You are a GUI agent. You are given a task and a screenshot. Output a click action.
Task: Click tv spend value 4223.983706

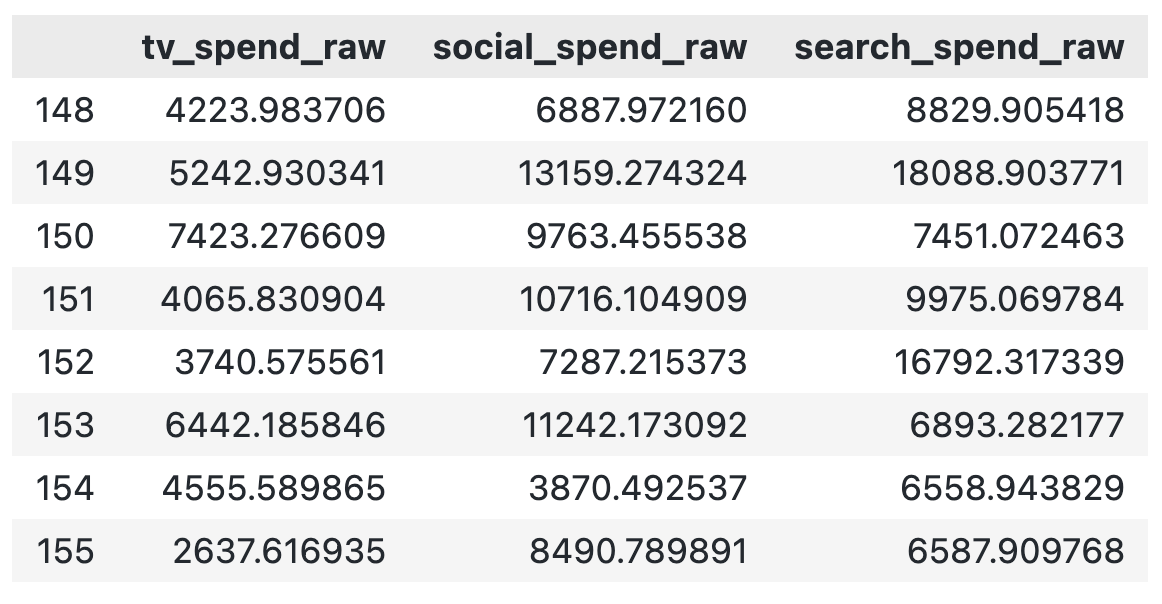coord(275,110)
